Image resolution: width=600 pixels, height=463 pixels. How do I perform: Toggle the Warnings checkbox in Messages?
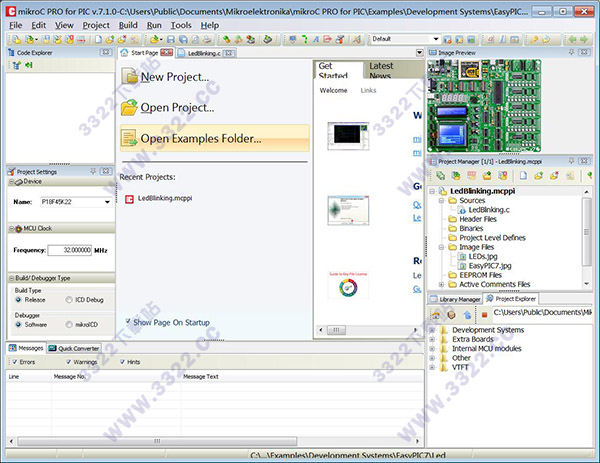pos(68,362)
